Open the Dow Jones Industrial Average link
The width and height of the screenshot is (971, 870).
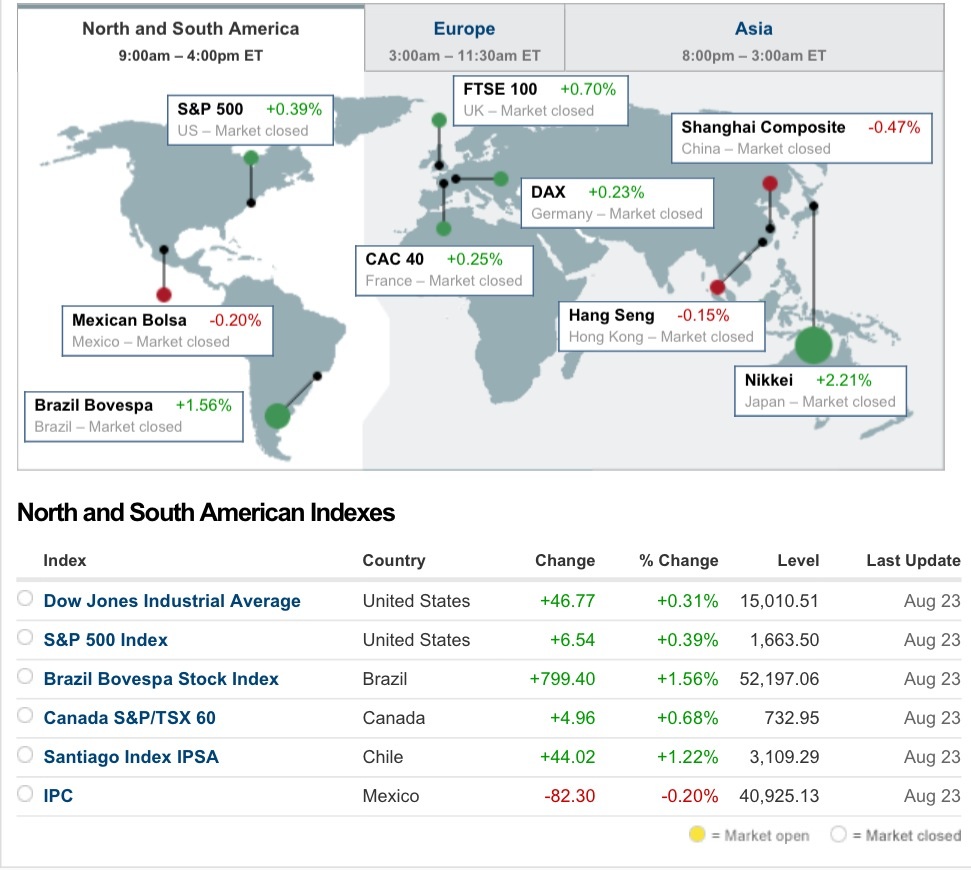[172, 601]
